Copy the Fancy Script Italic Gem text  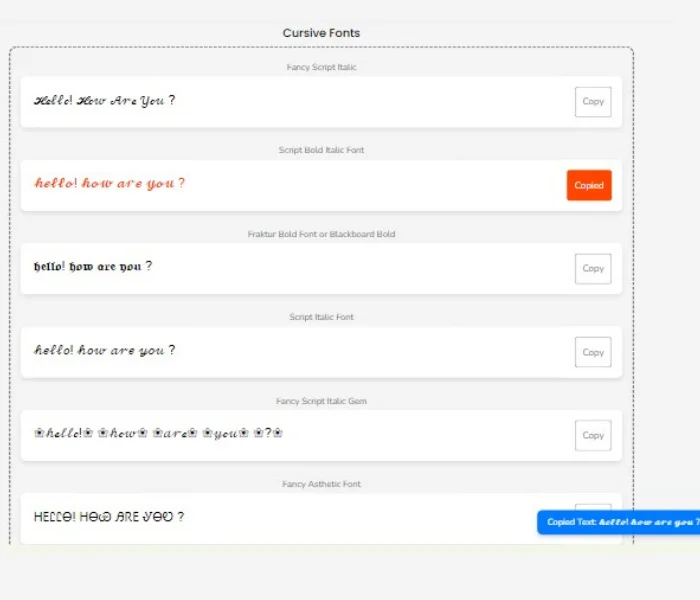pos(593,435)
